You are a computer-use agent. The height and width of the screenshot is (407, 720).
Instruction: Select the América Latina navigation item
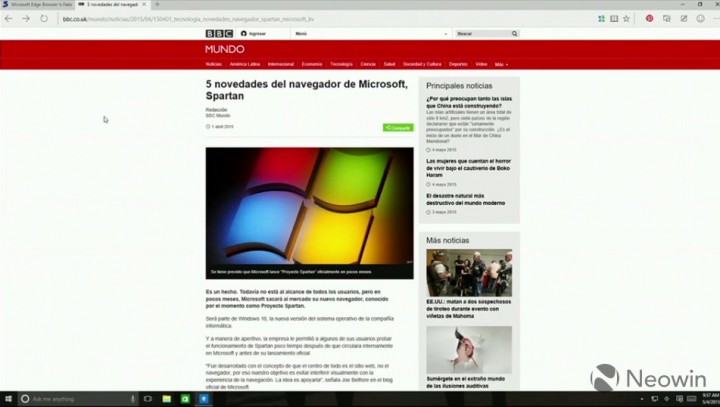pyautogui.click(x=245, y=64)
